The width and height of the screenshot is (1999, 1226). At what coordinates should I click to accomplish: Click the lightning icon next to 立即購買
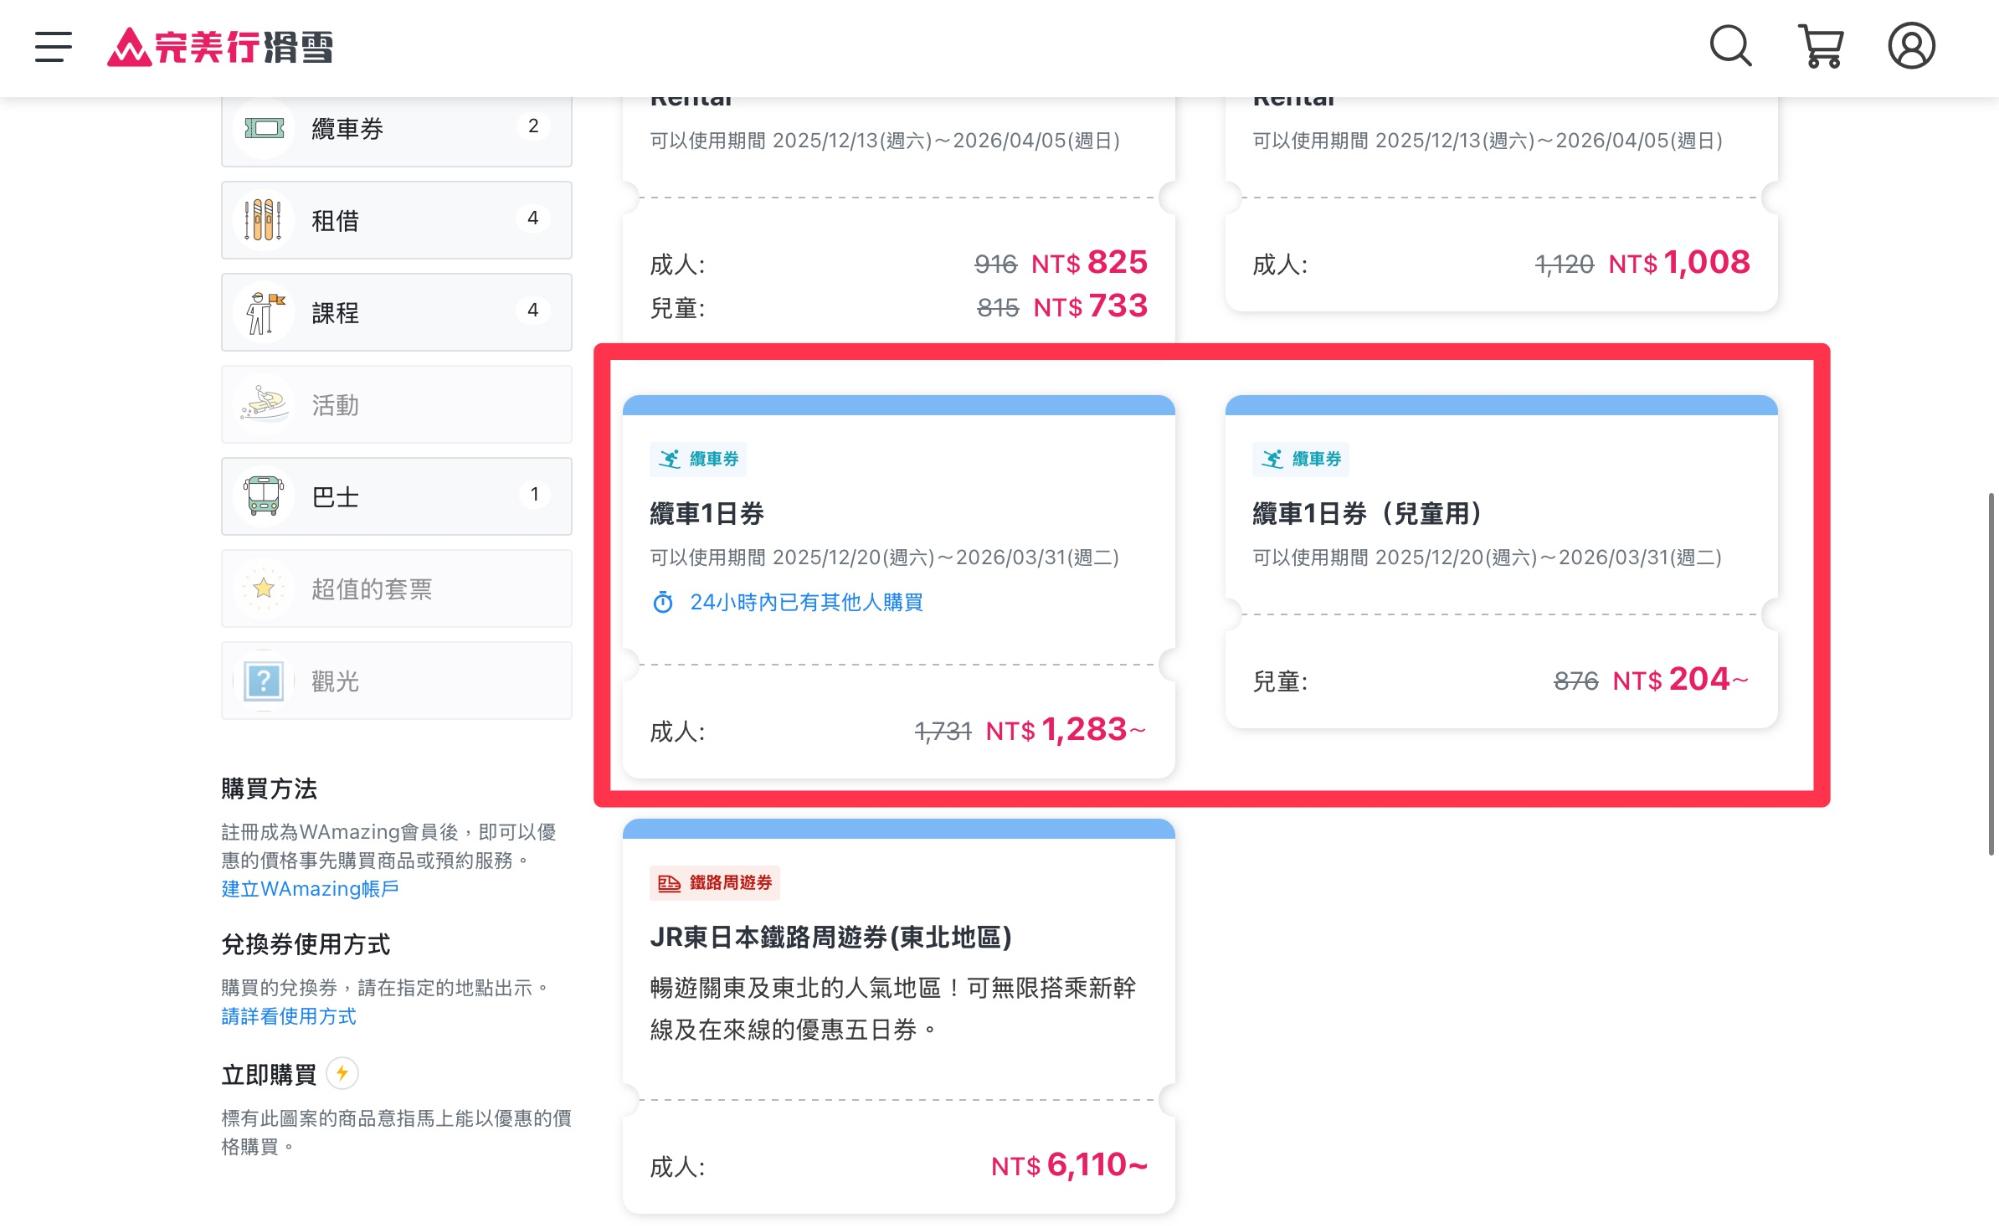click(340, 1074)
